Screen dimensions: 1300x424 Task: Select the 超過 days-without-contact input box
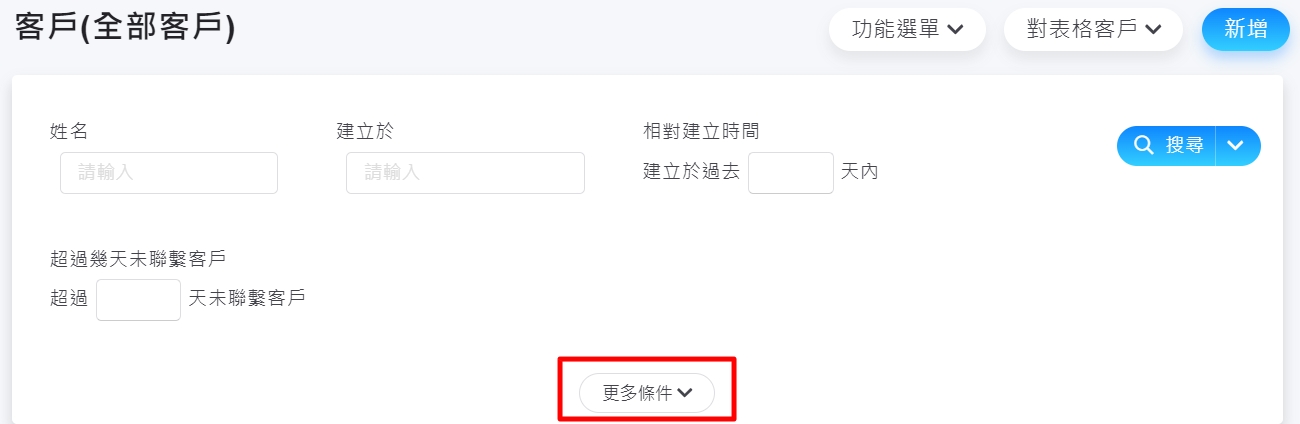(138, 299)
